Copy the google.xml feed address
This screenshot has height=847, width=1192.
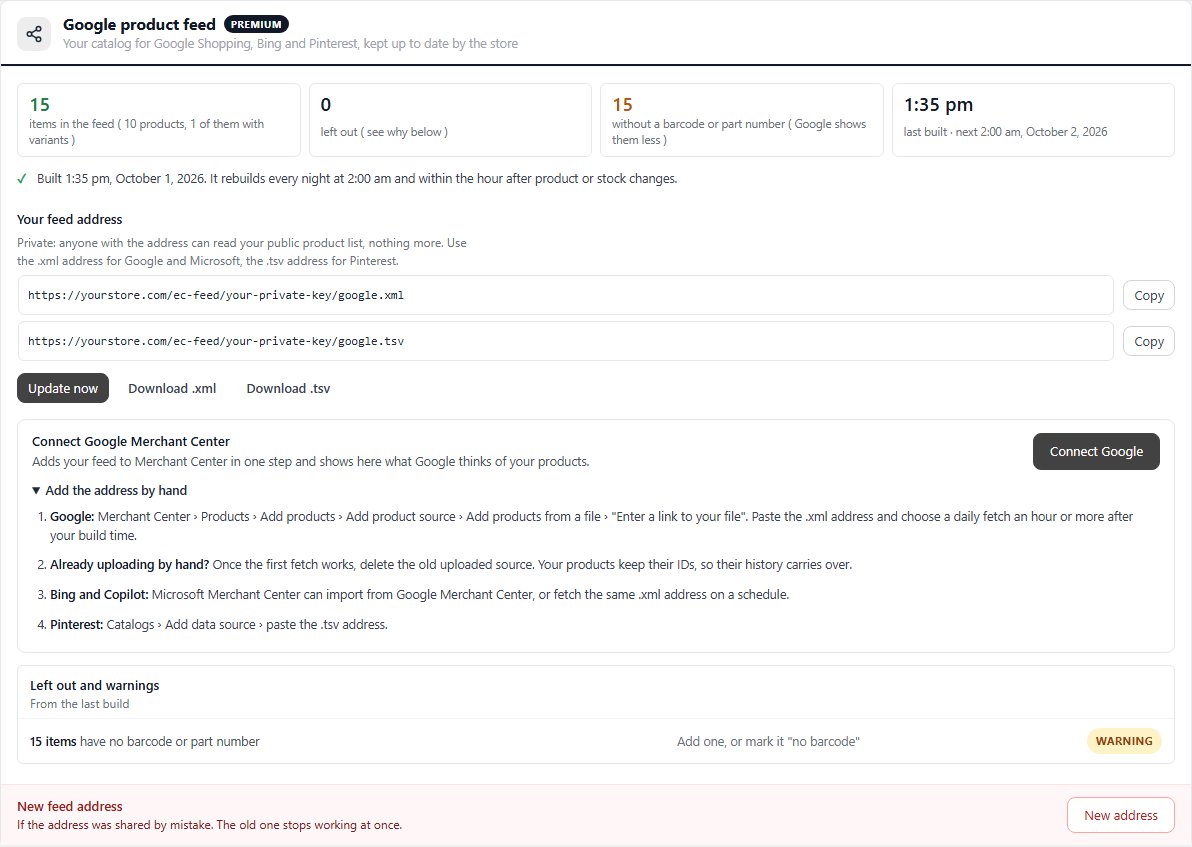1149,296
